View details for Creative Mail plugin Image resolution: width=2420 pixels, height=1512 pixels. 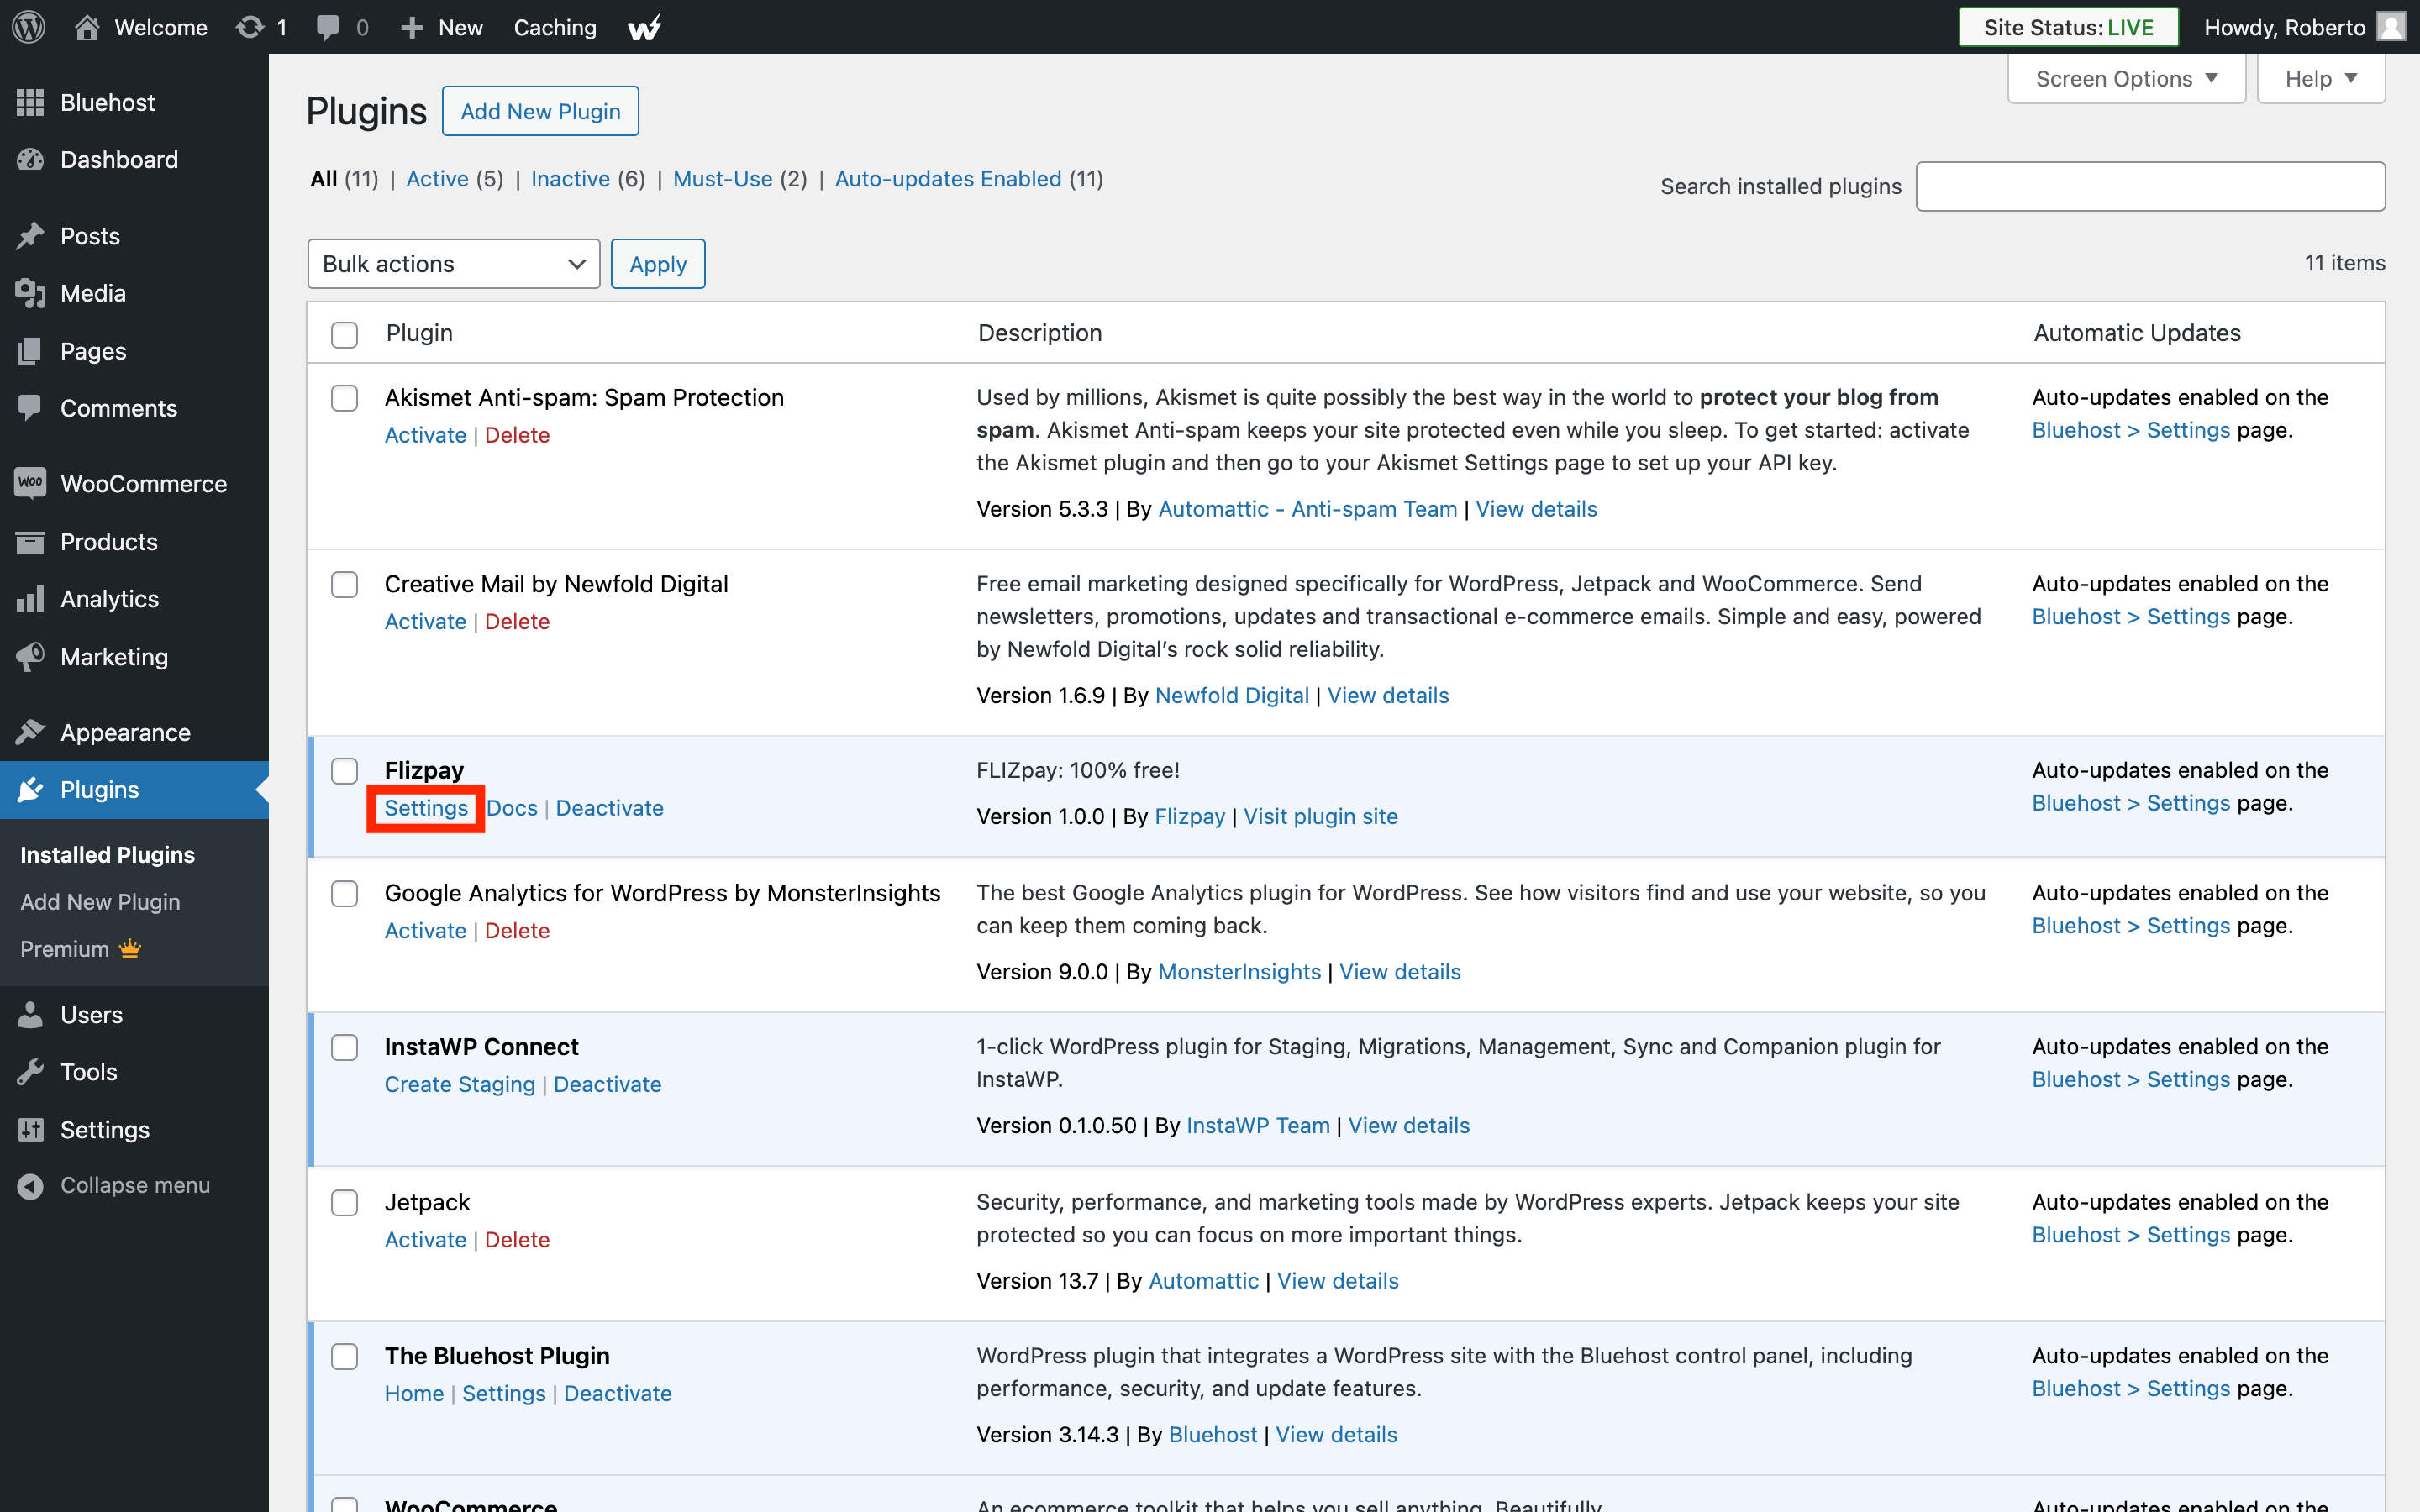pyautogui.click(x=1387, y=695)
